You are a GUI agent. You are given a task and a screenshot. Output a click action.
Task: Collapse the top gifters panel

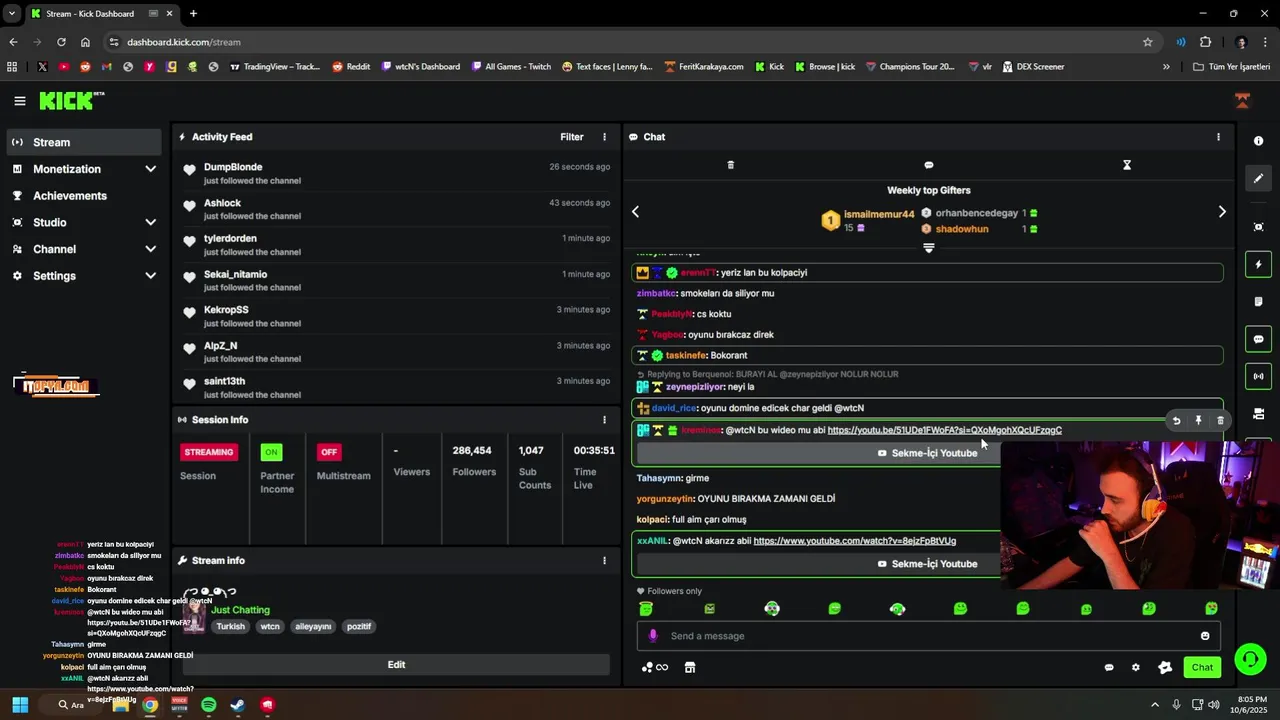pos(928,247)
